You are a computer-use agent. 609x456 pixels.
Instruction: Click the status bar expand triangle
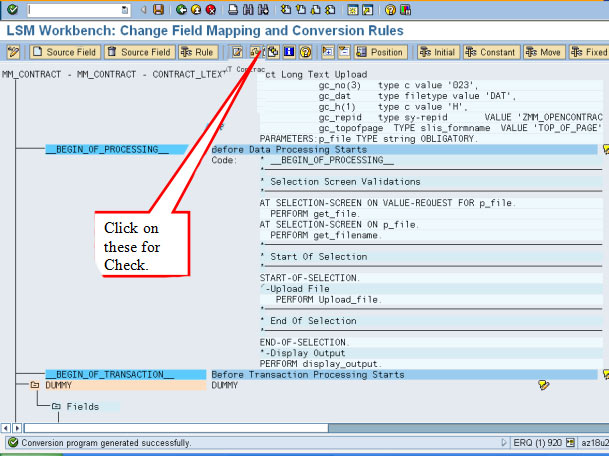click(504, 442)
